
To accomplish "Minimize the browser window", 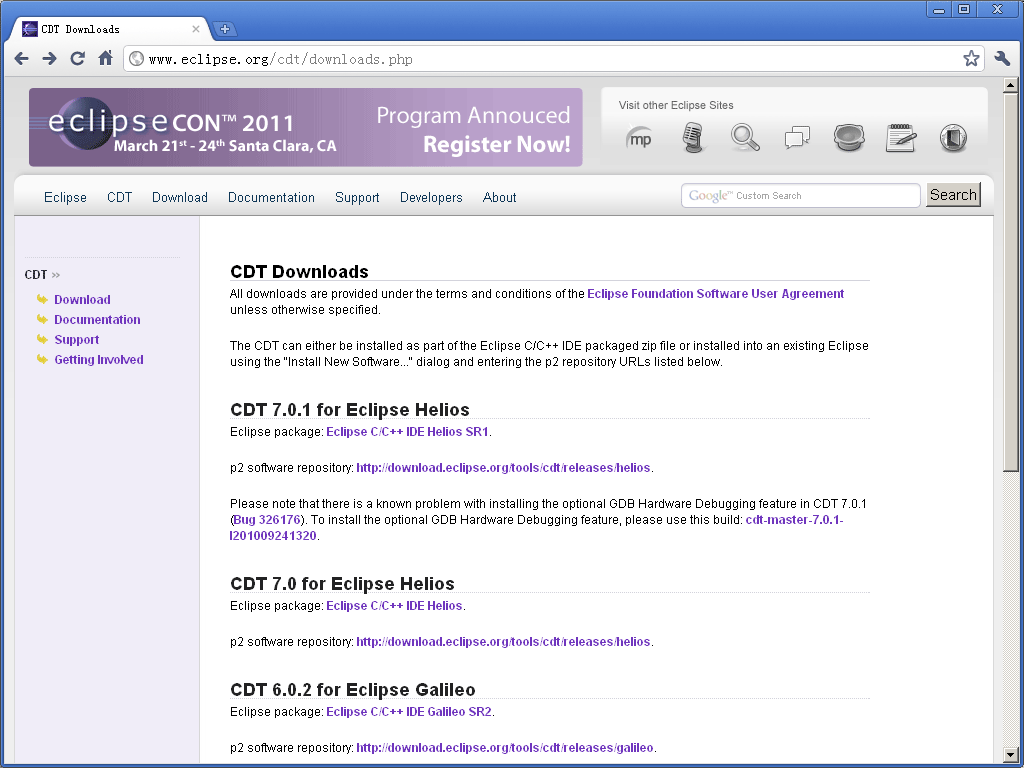I will pyautogui.click(x=939, y=9).
